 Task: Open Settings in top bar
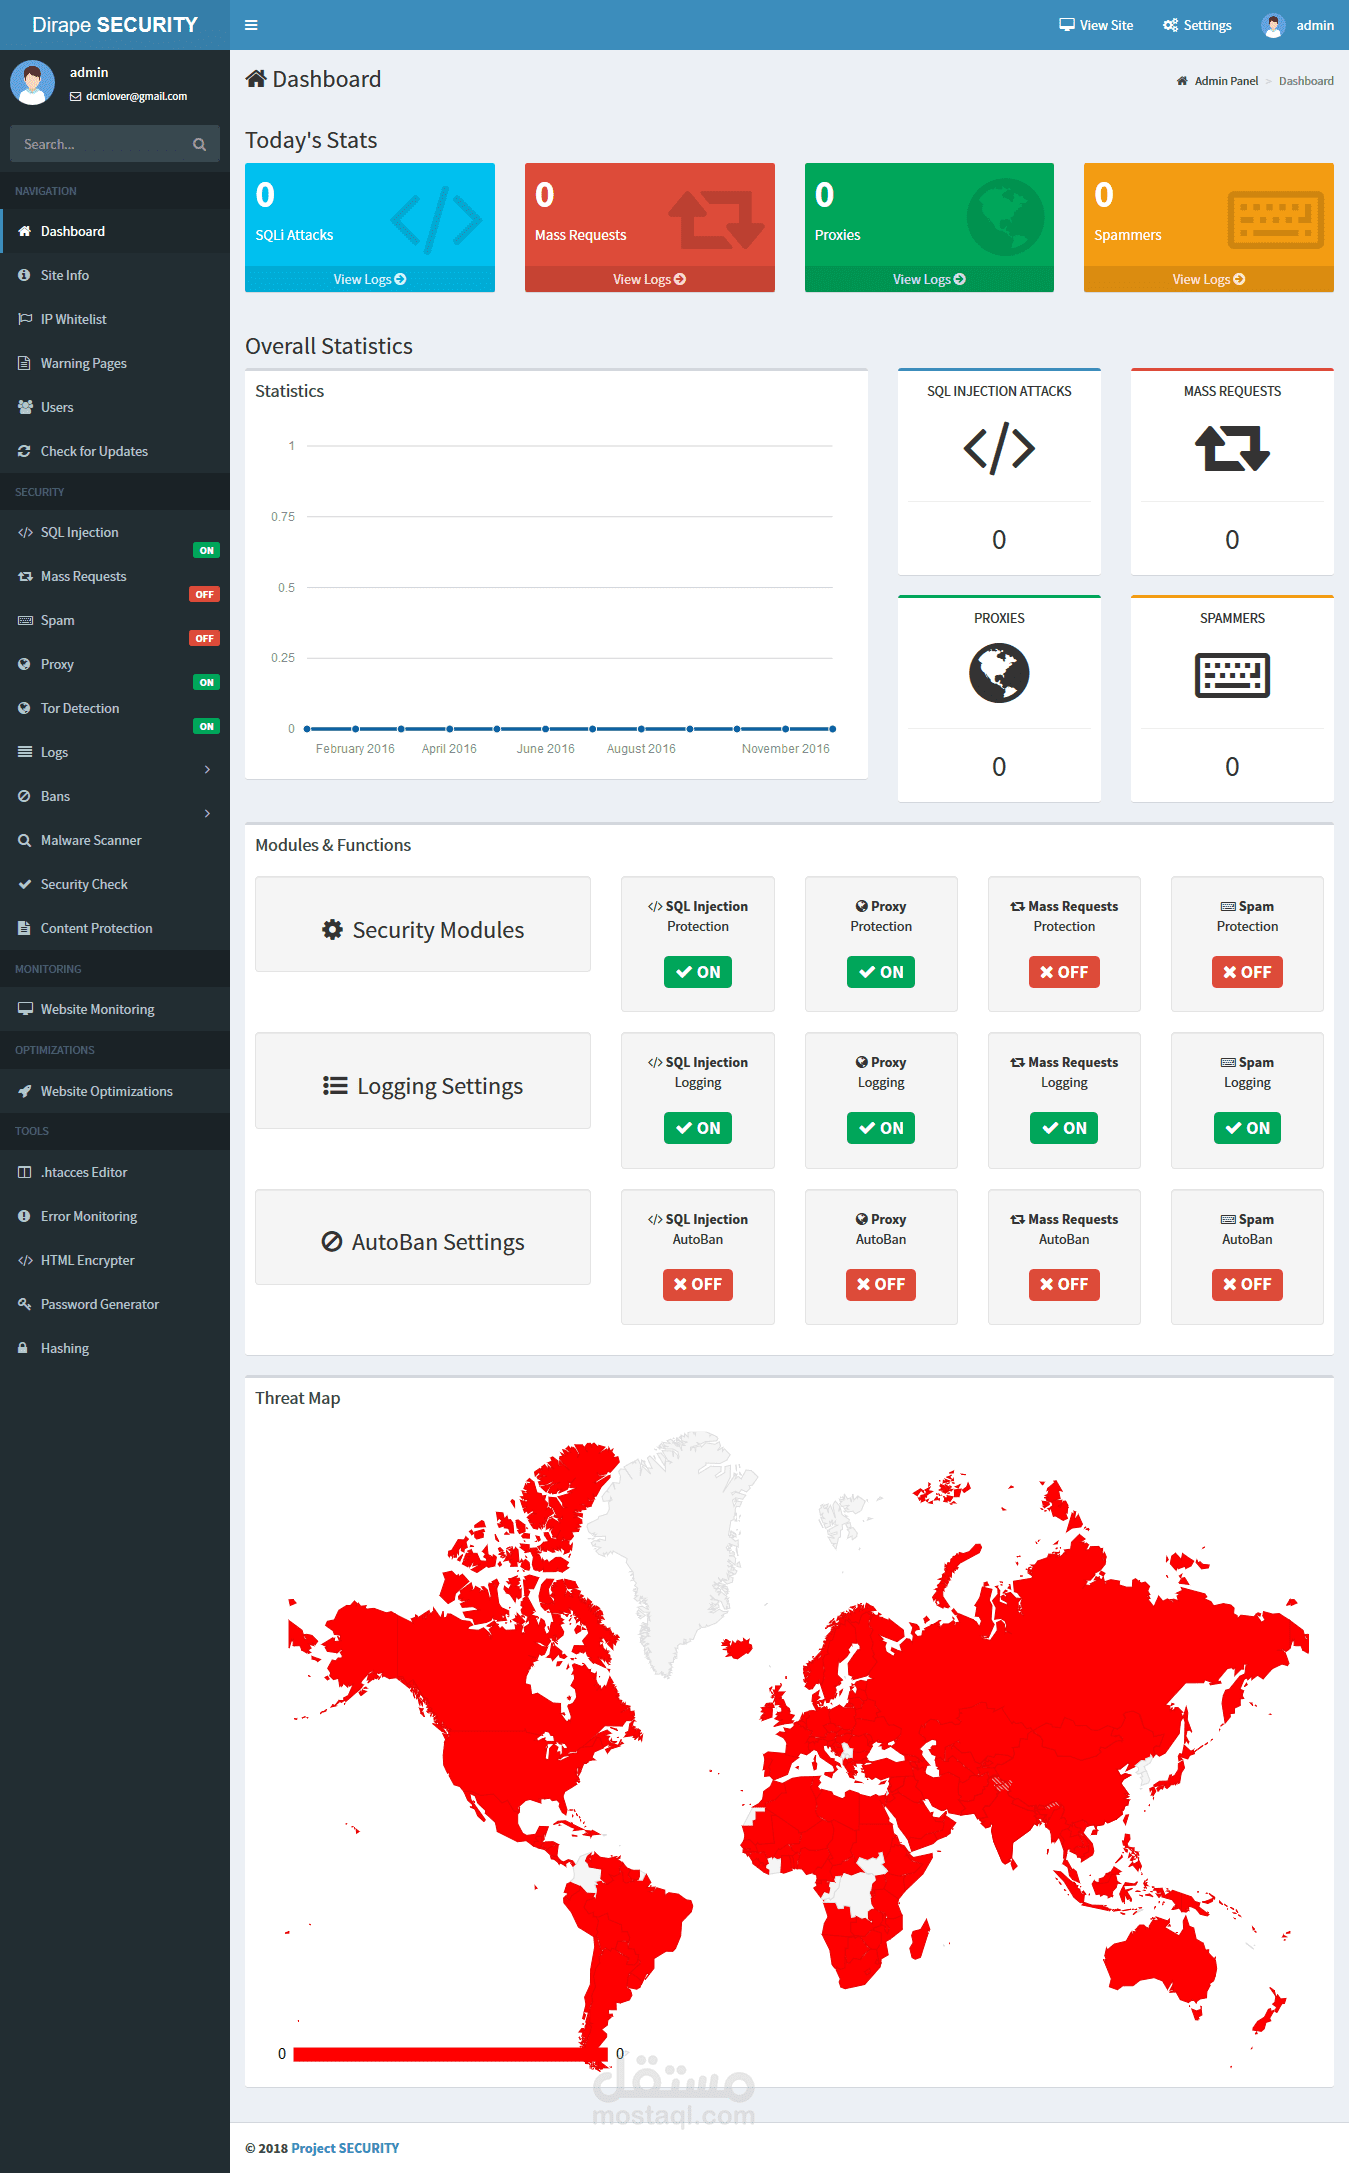[1197, 25]
